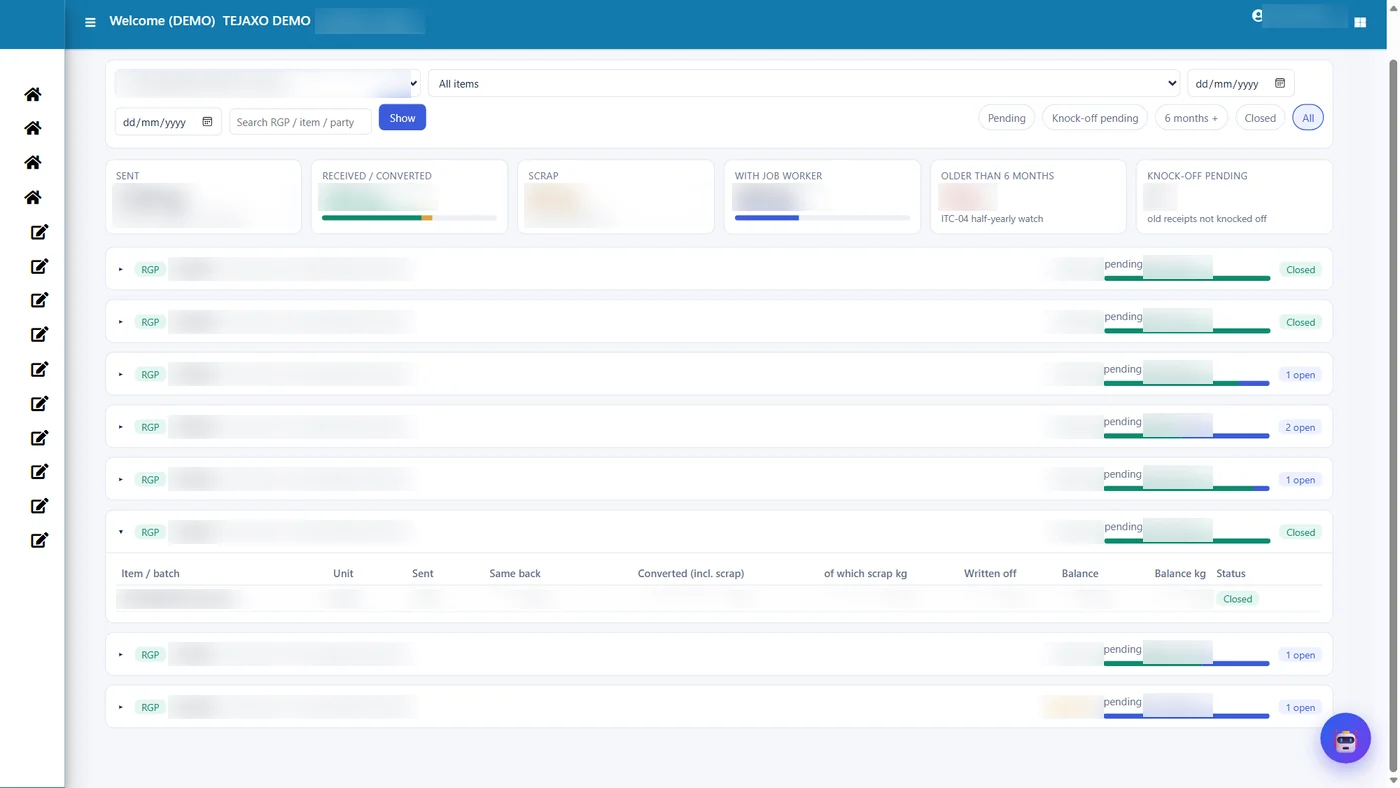Select the Knock-off pending filter pill

tap(1095, 118)
